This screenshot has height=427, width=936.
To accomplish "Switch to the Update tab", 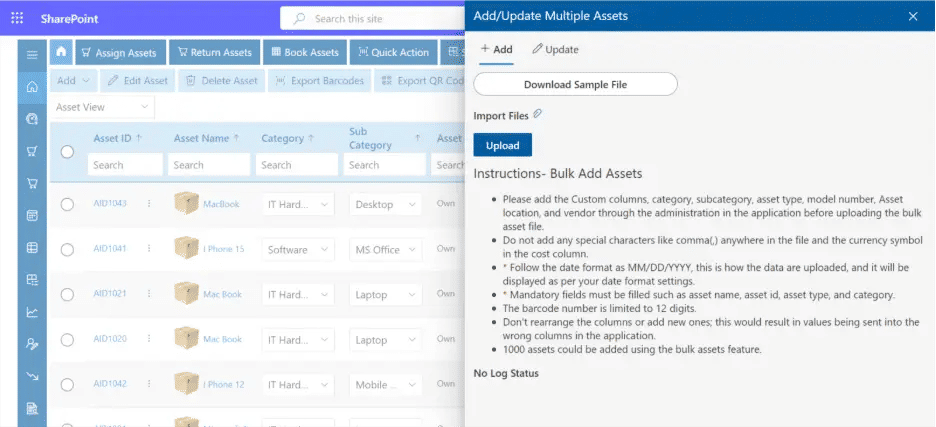I will 555,50.
